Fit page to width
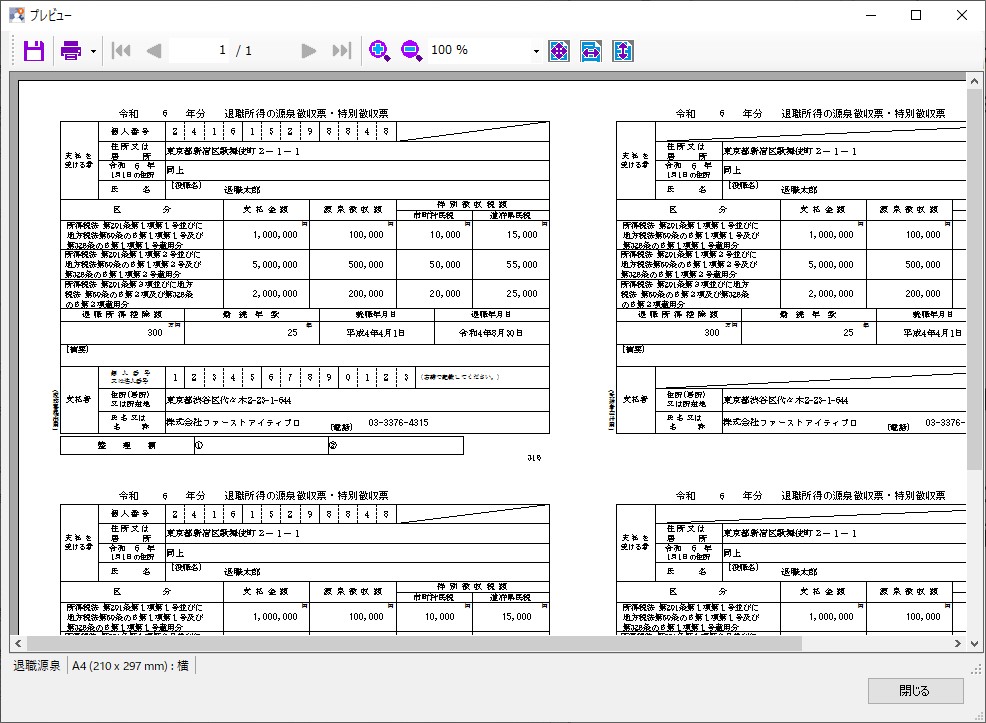This screenshot has width=986, height=723. point(590,50)
